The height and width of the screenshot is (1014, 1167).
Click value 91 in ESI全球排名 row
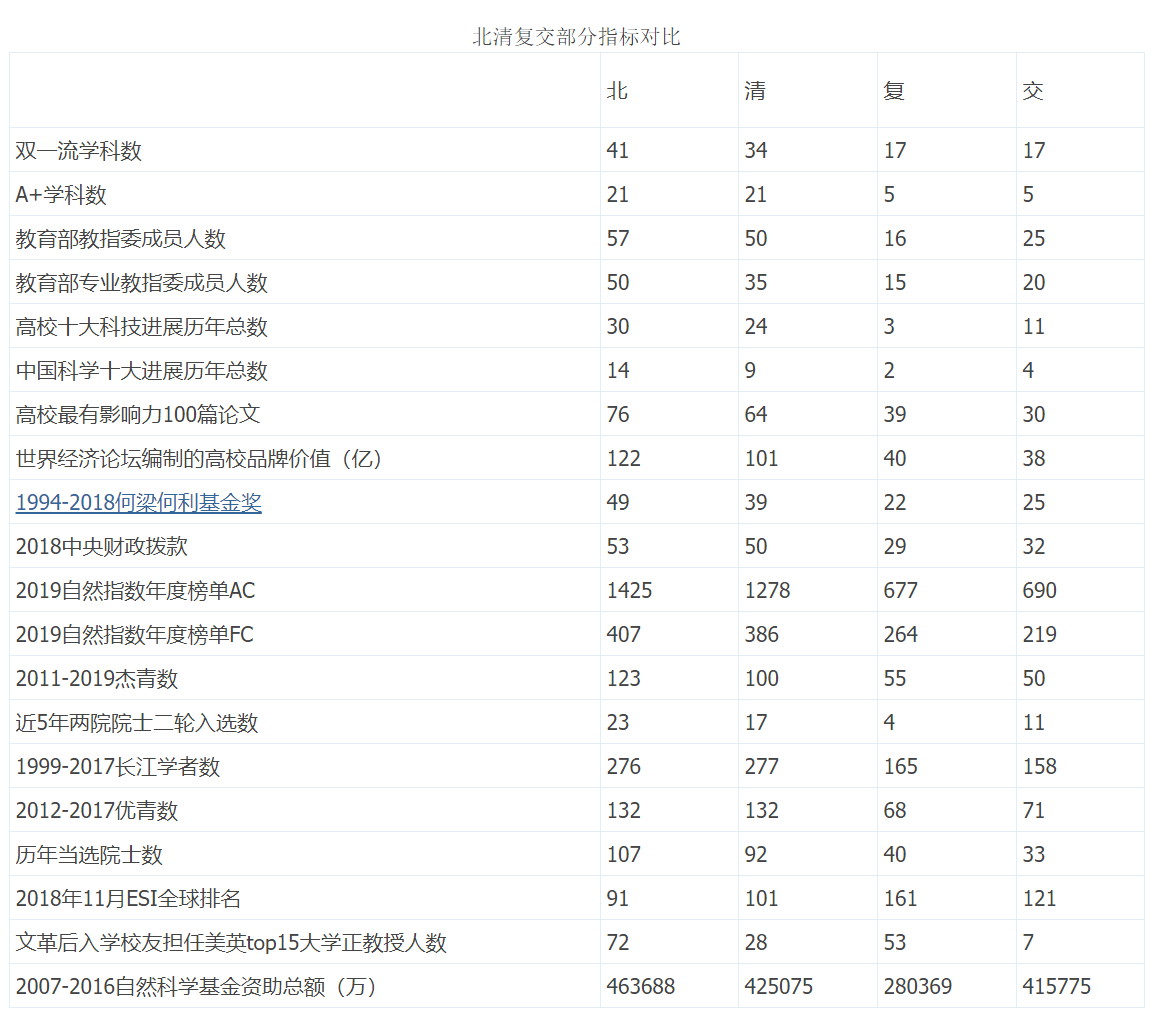pyautogui.click(x=618, y=899)
